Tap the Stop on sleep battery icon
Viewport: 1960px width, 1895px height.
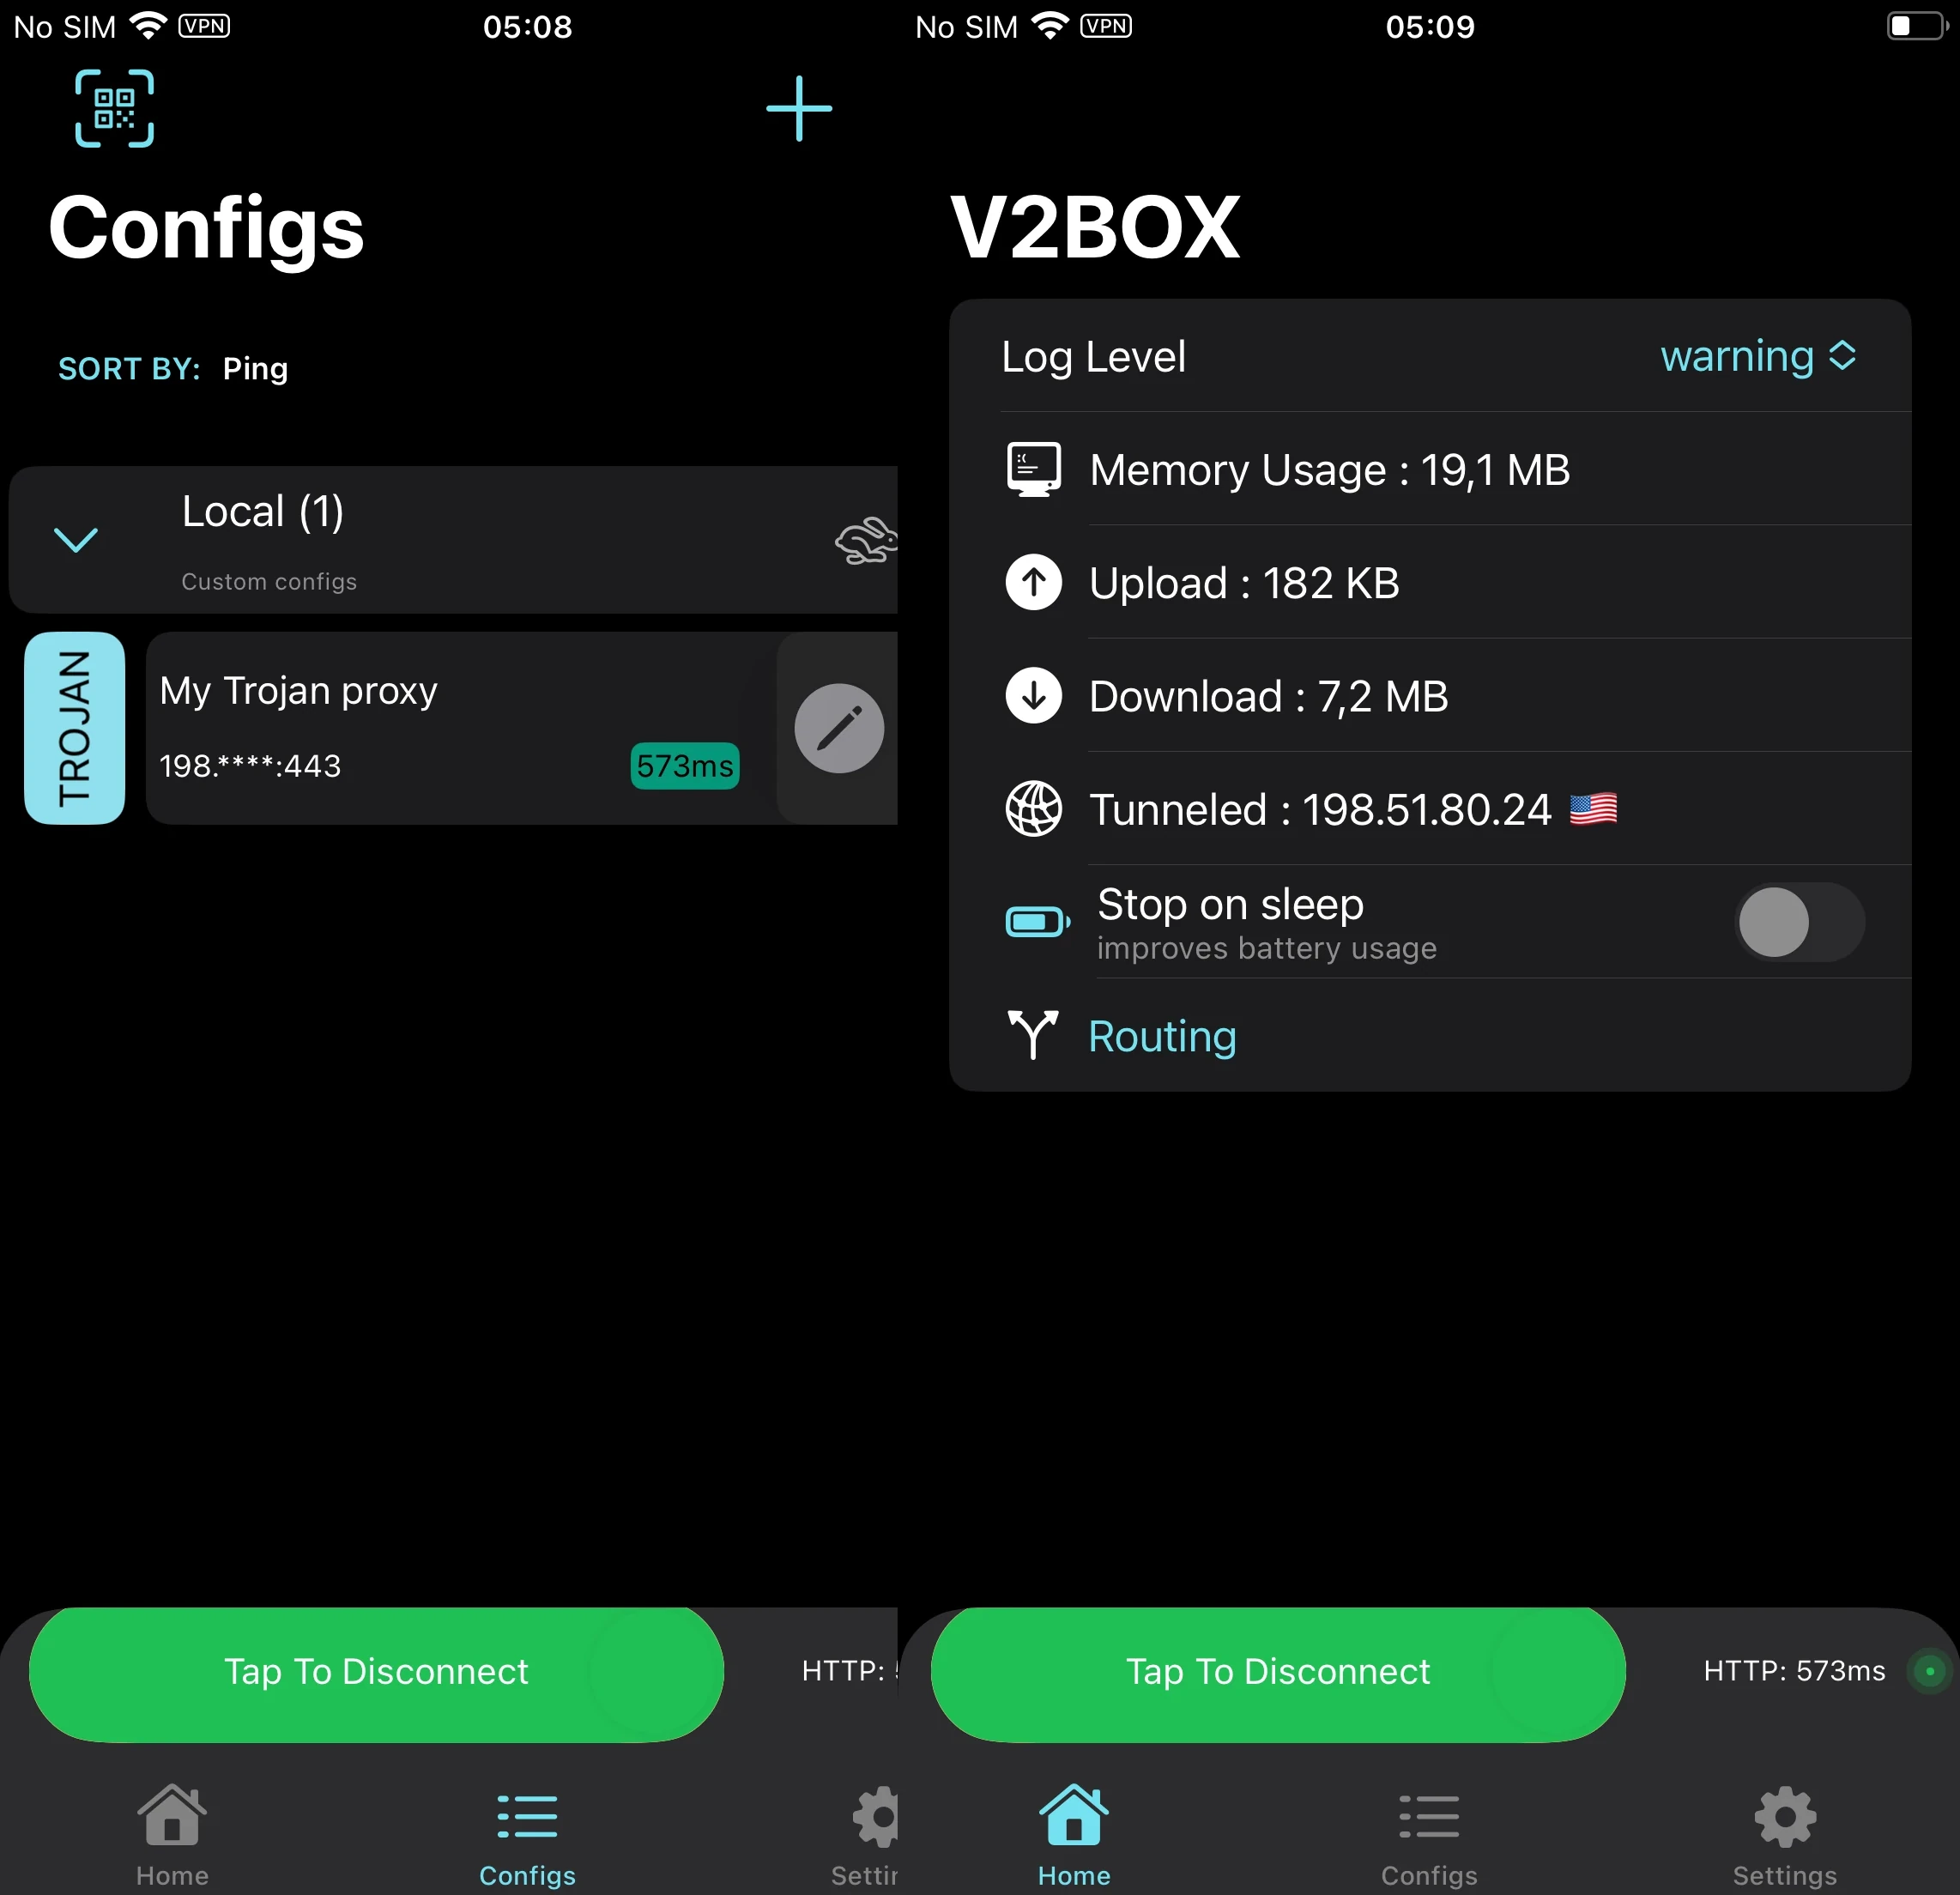click(1034, 918)
